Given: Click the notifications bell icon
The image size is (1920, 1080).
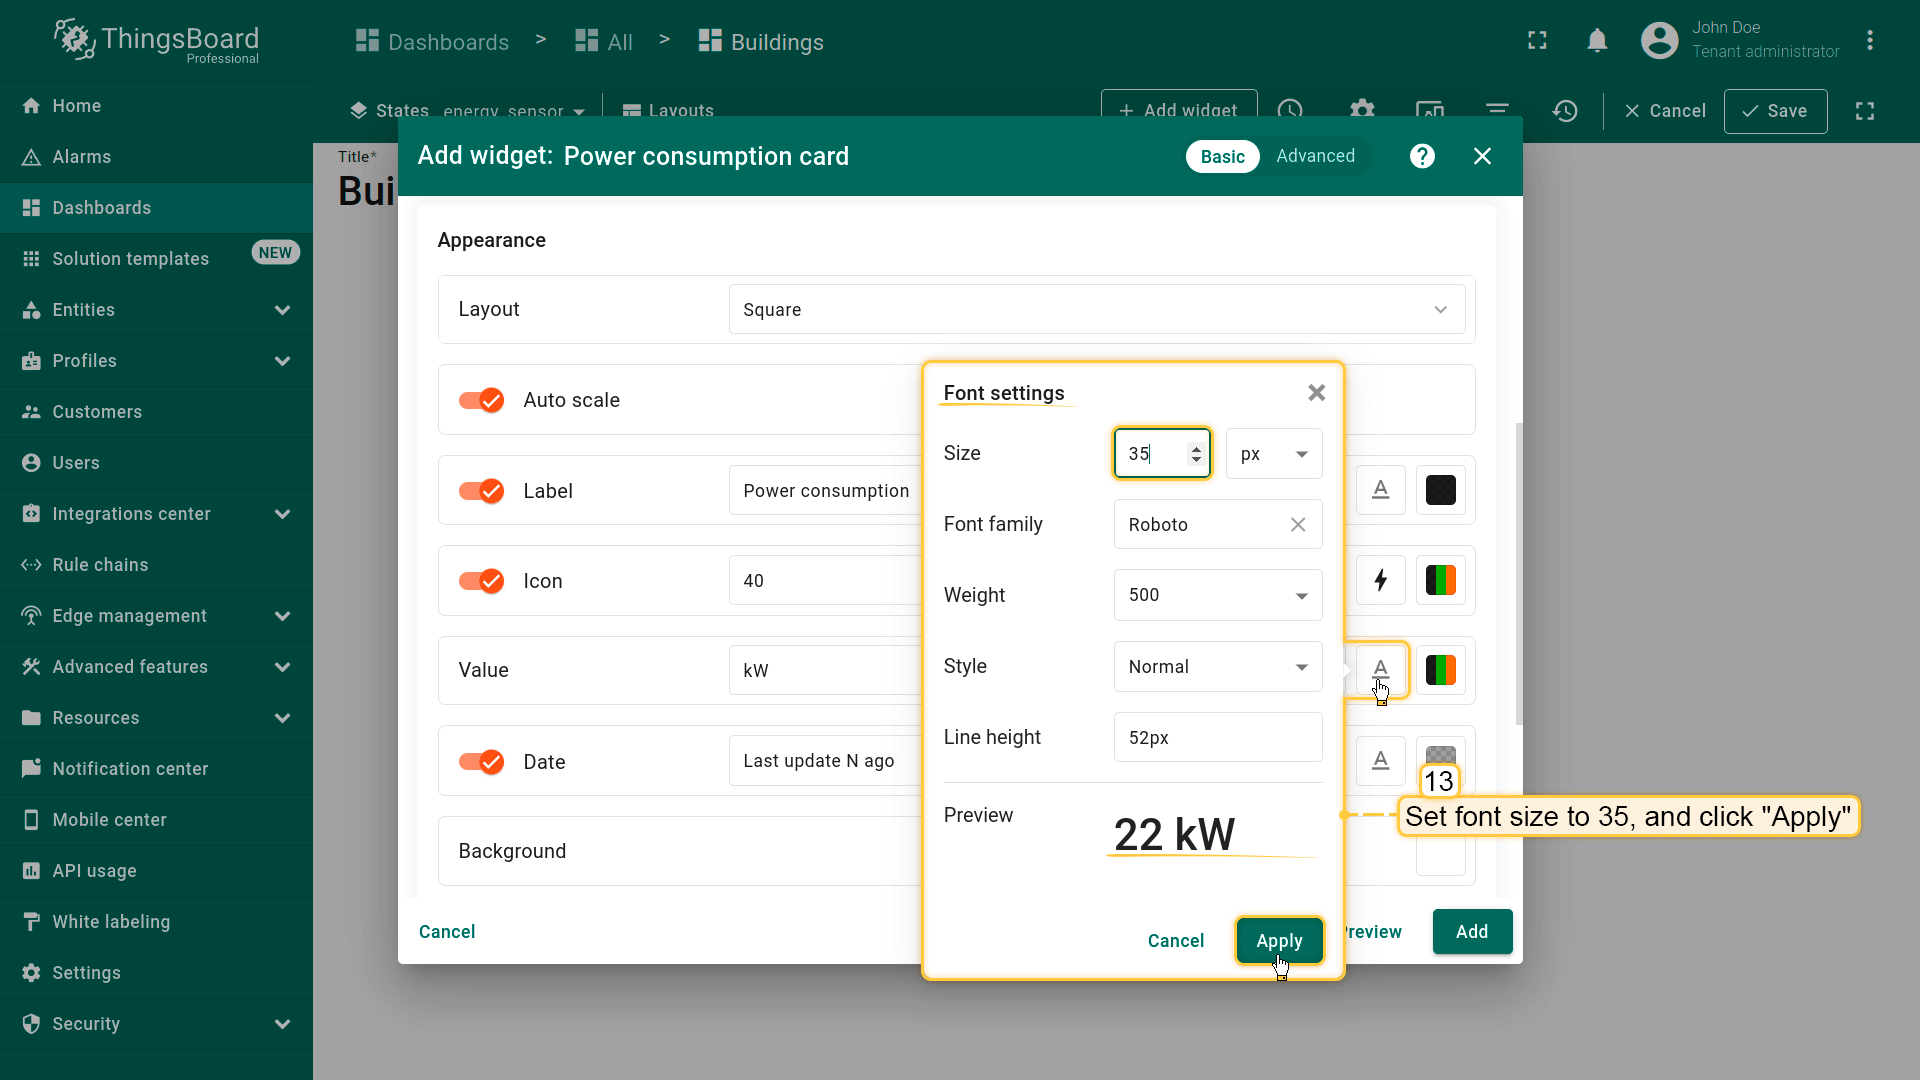Looking at the screenshot, I should click(x=1597, y=41).
